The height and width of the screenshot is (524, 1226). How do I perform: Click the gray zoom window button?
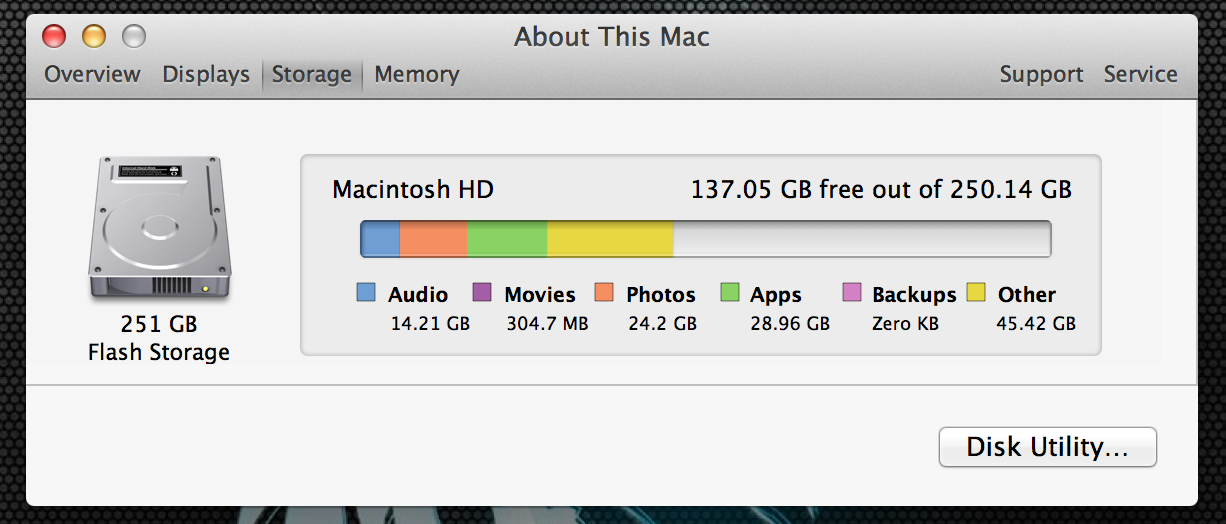coord(133,37)
